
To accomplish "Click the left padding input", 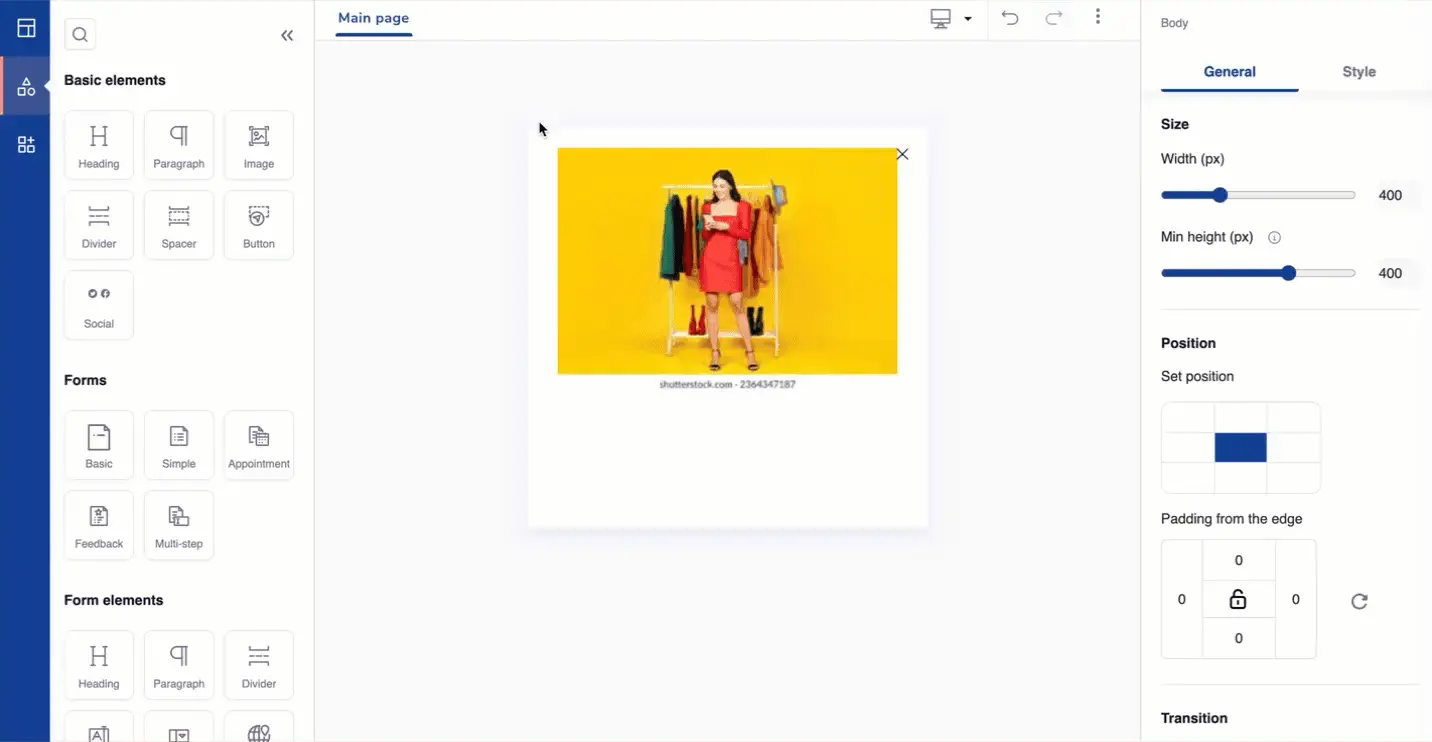I will click(x=1182, y=600).
